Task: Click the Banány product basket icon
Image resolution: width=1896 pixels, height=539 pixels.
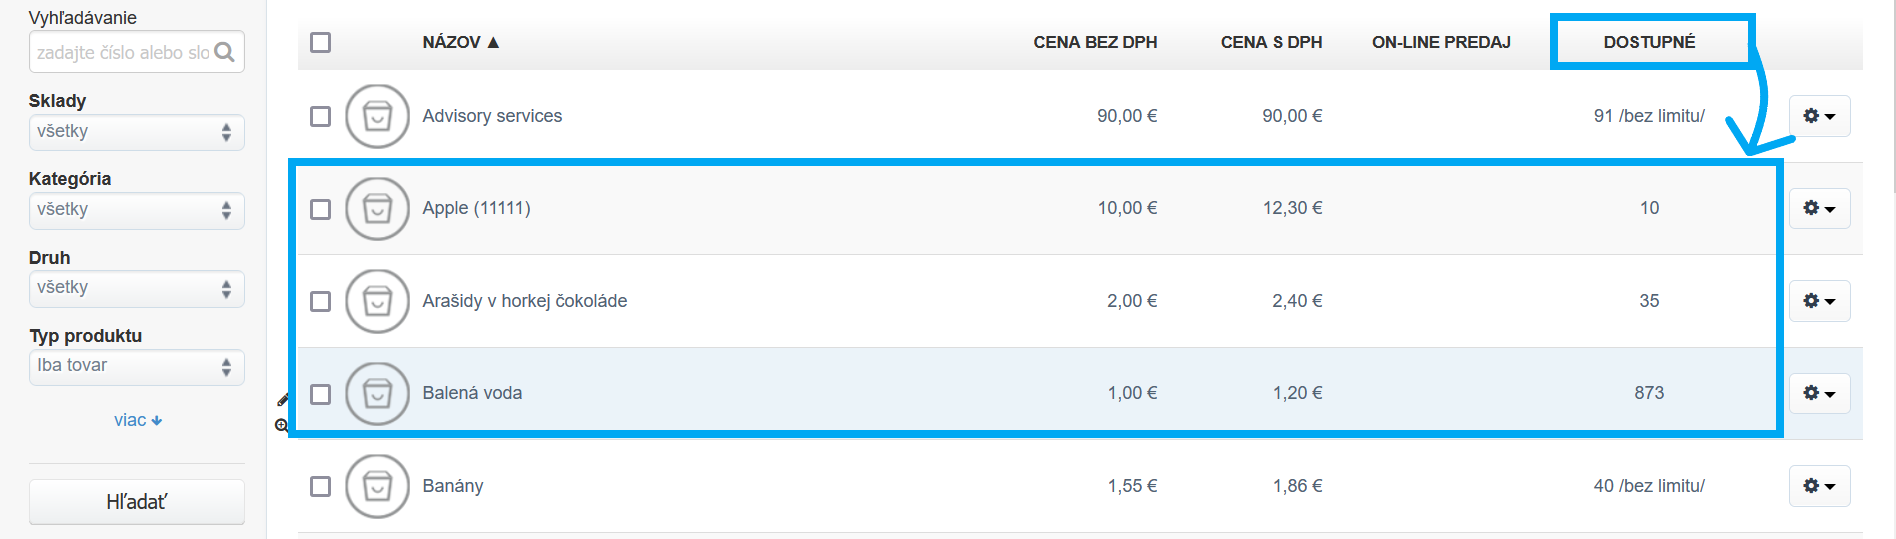Action: [x=377, y=486]
